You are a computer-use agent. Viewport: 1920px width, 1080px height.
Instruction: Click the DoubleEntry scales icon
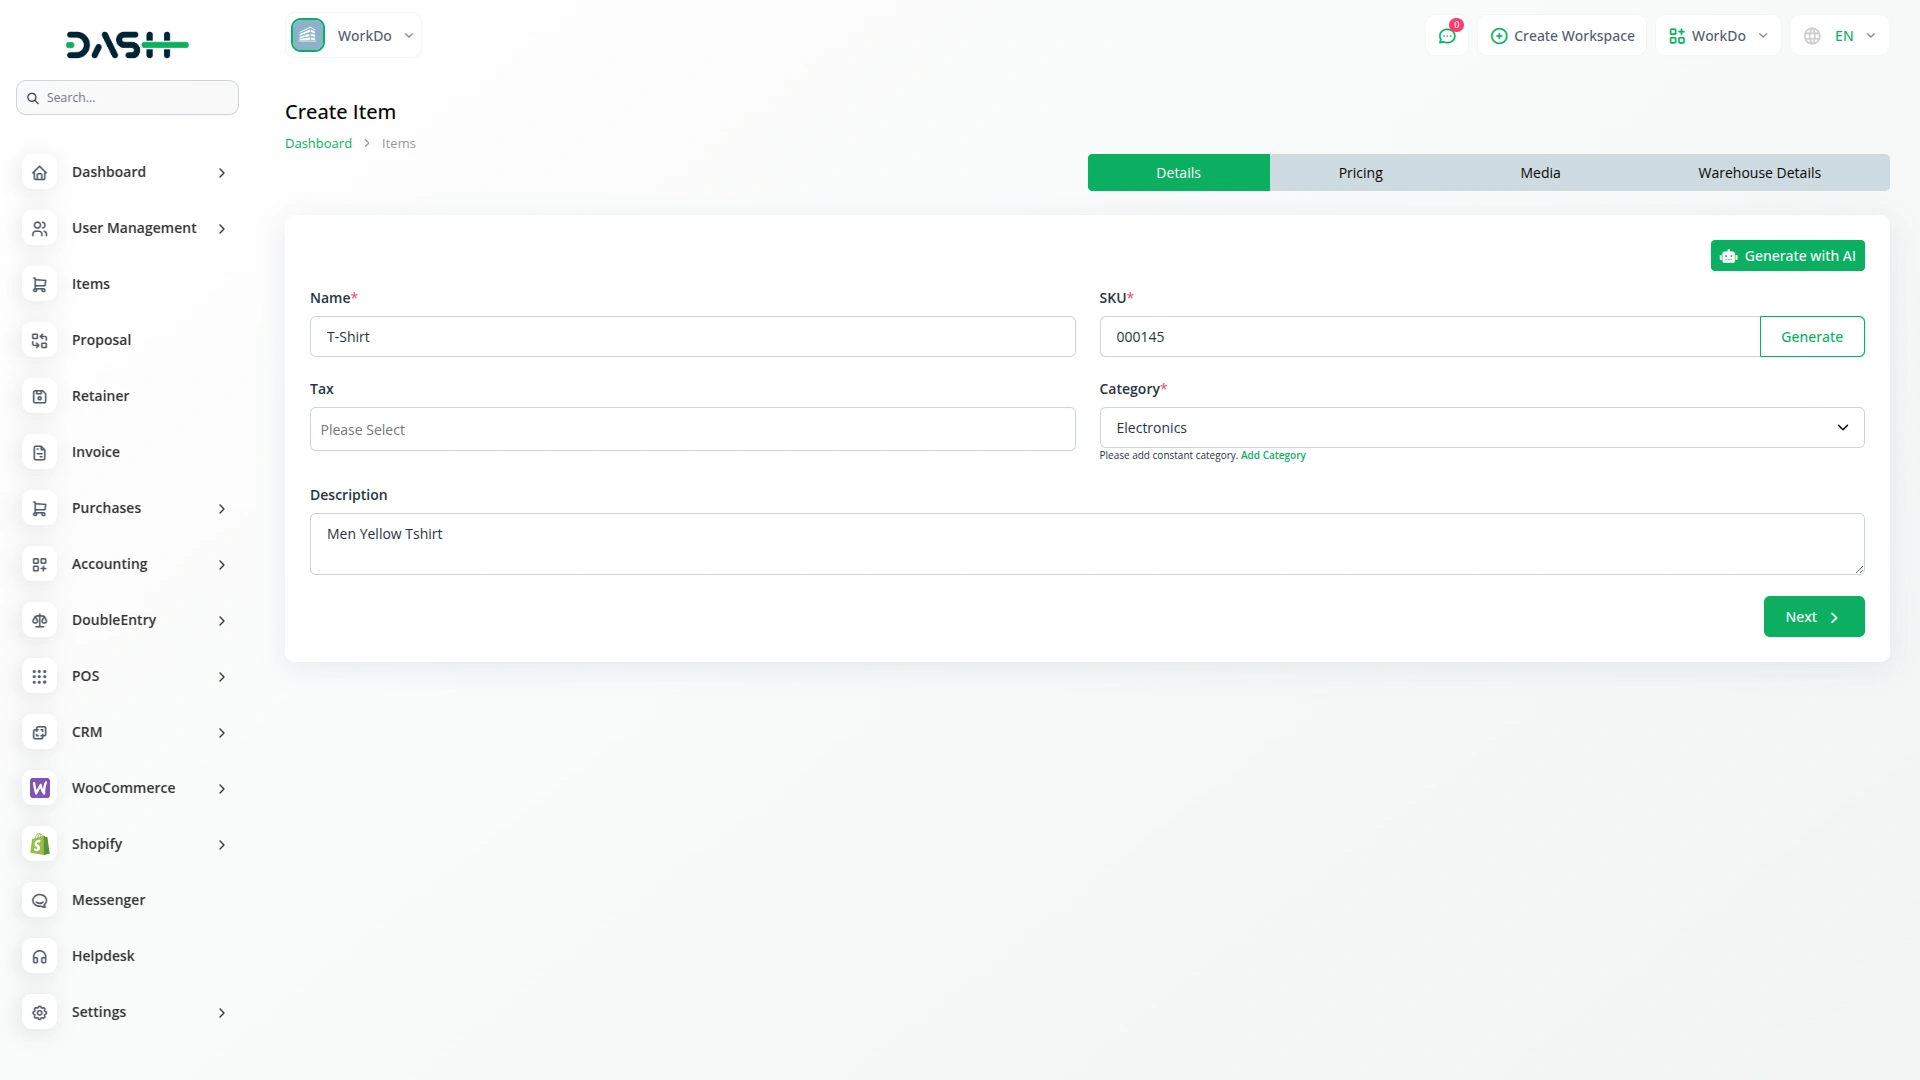(x=39, y=621)
